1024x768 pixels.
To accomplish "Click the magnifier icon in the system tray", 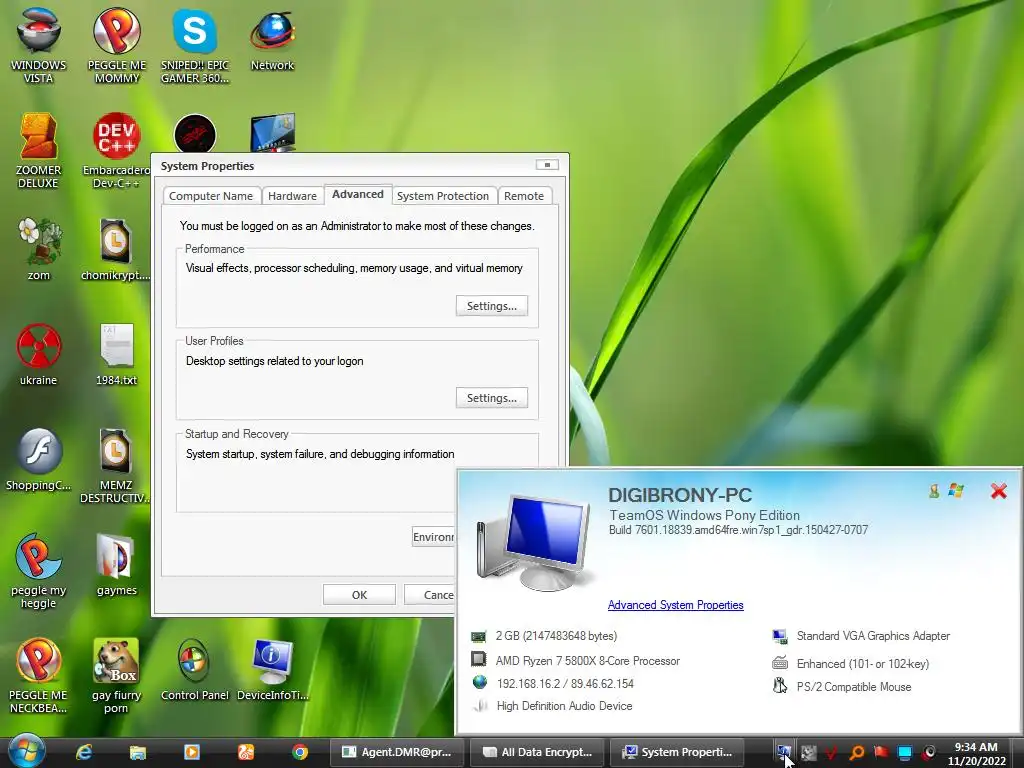I will [857, 752].
